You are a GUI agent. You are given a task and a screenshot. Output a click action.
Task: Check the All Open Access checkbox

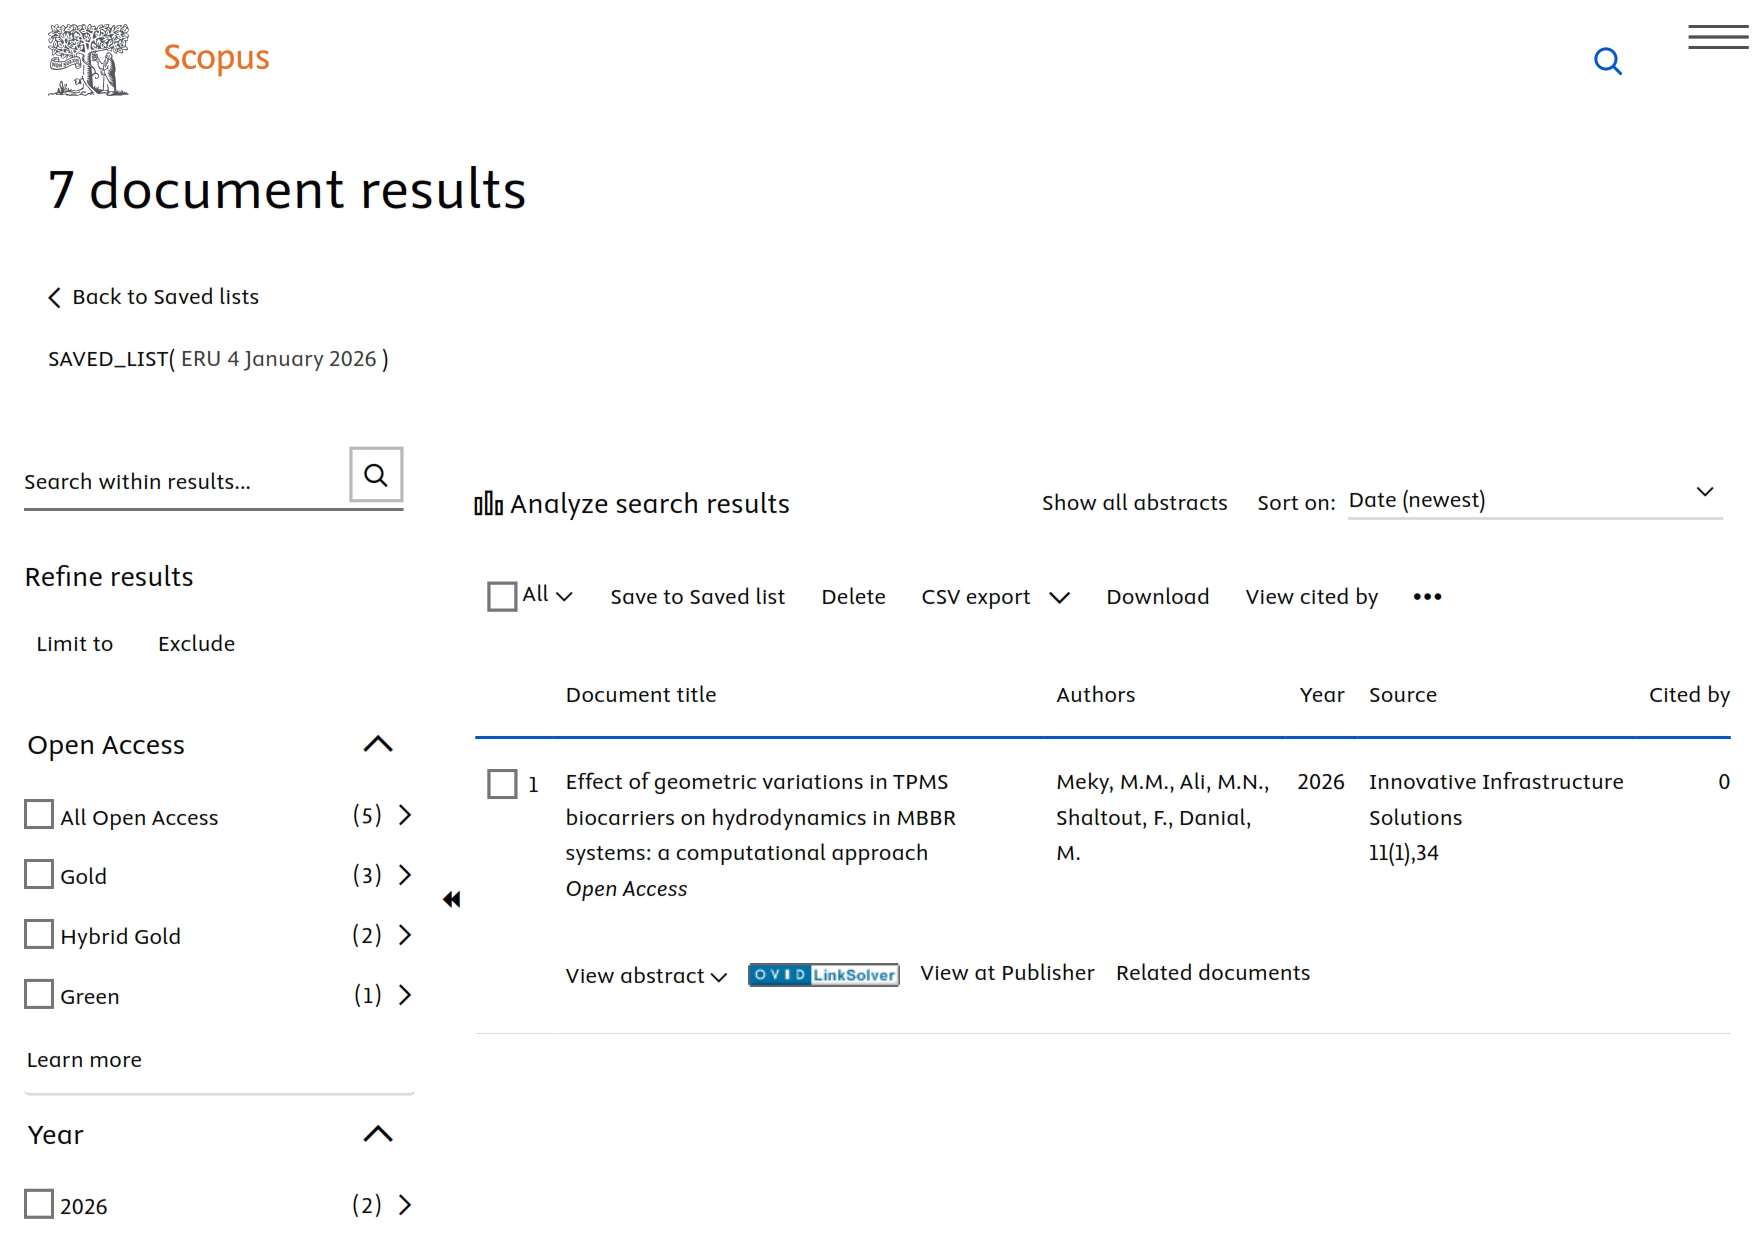point(39,815)
